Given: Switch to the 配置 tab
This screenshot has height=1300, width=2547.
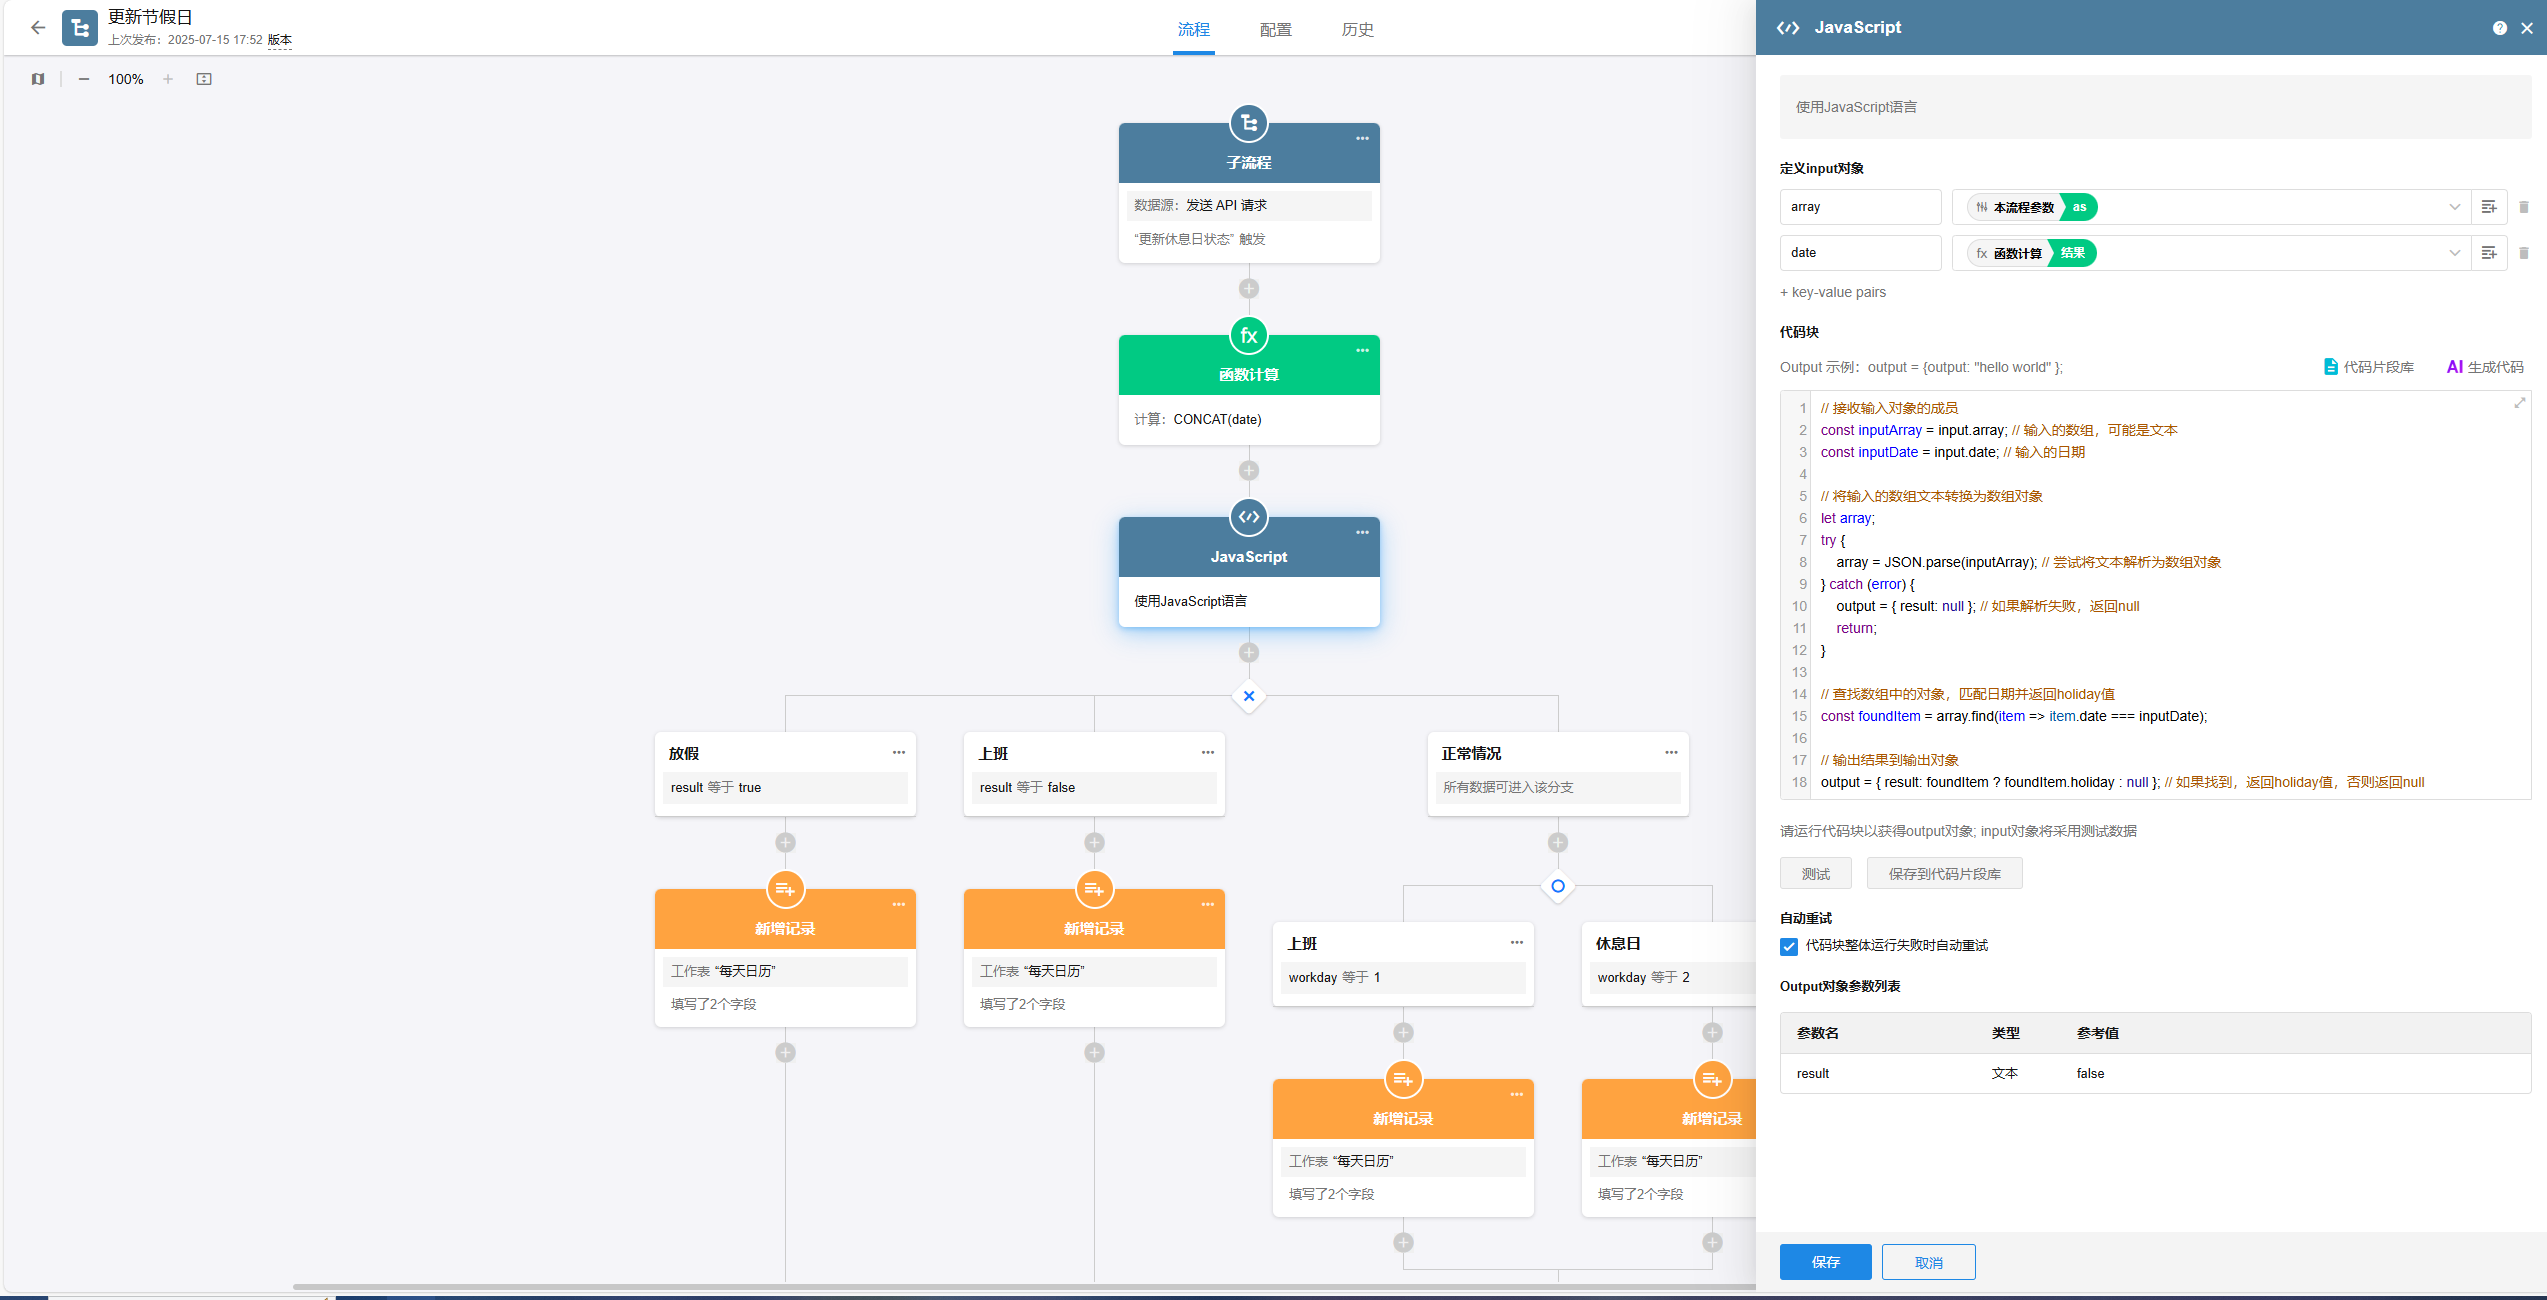Looking at the screenshot, I should (x=1275, y=30).
